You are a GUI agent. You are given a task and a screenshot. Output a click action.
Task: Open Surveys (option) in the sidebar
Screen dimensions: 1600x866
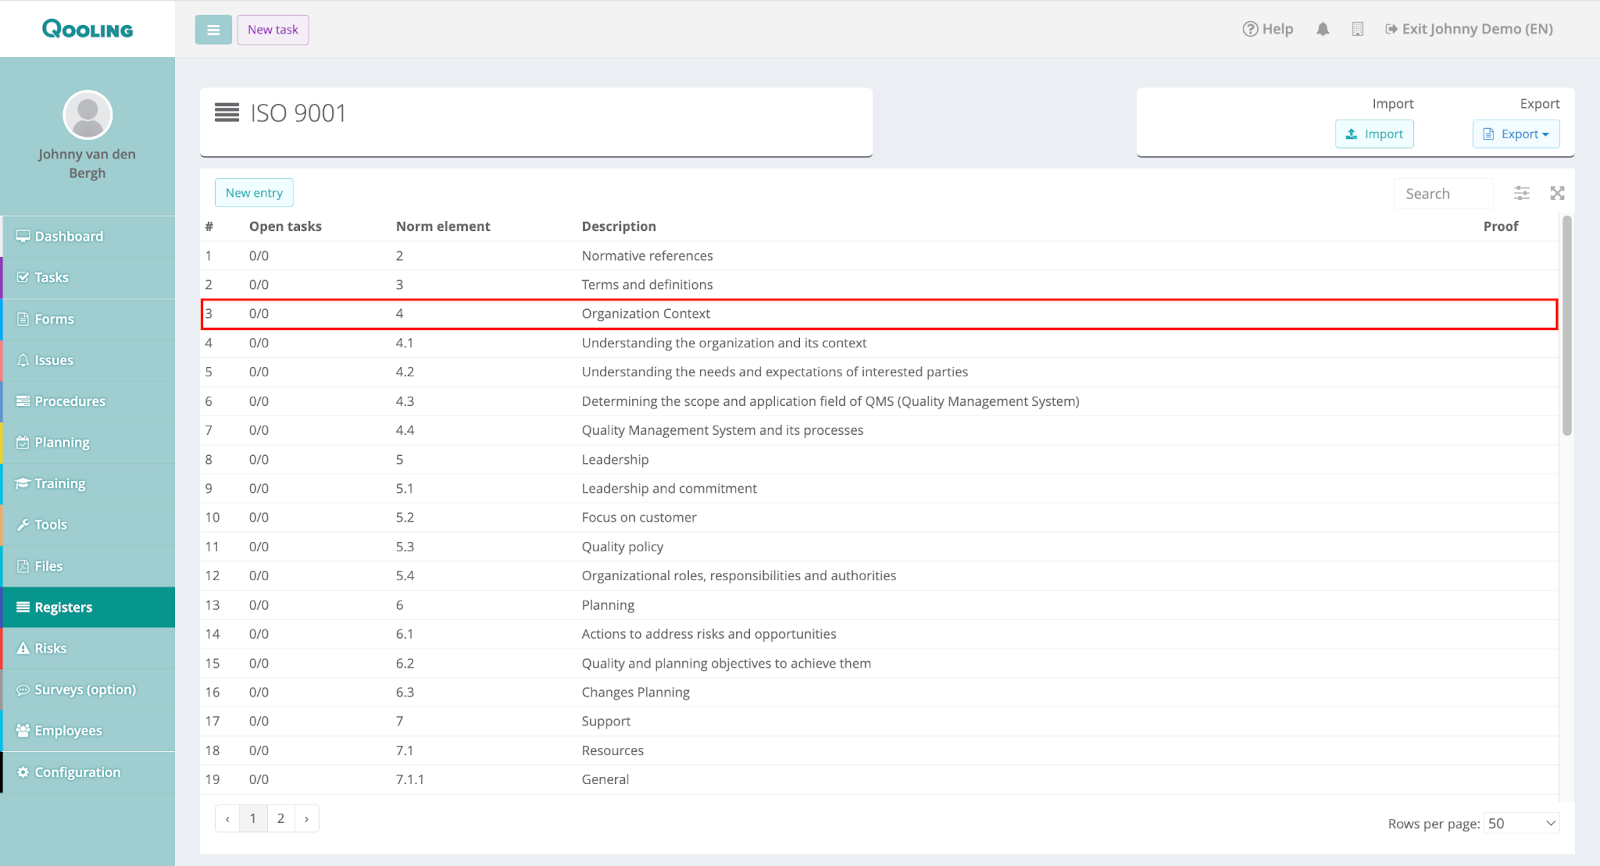[x=88, y=689]
